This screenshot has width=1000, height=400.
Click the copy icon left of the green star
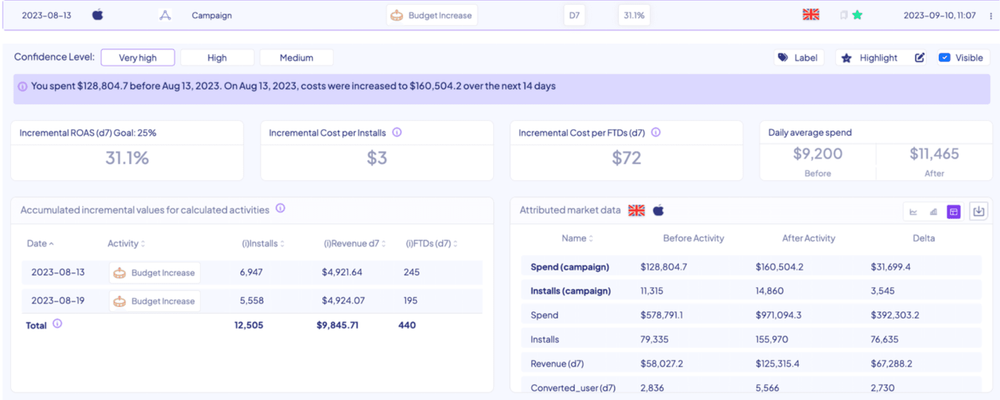pos(843,15)
